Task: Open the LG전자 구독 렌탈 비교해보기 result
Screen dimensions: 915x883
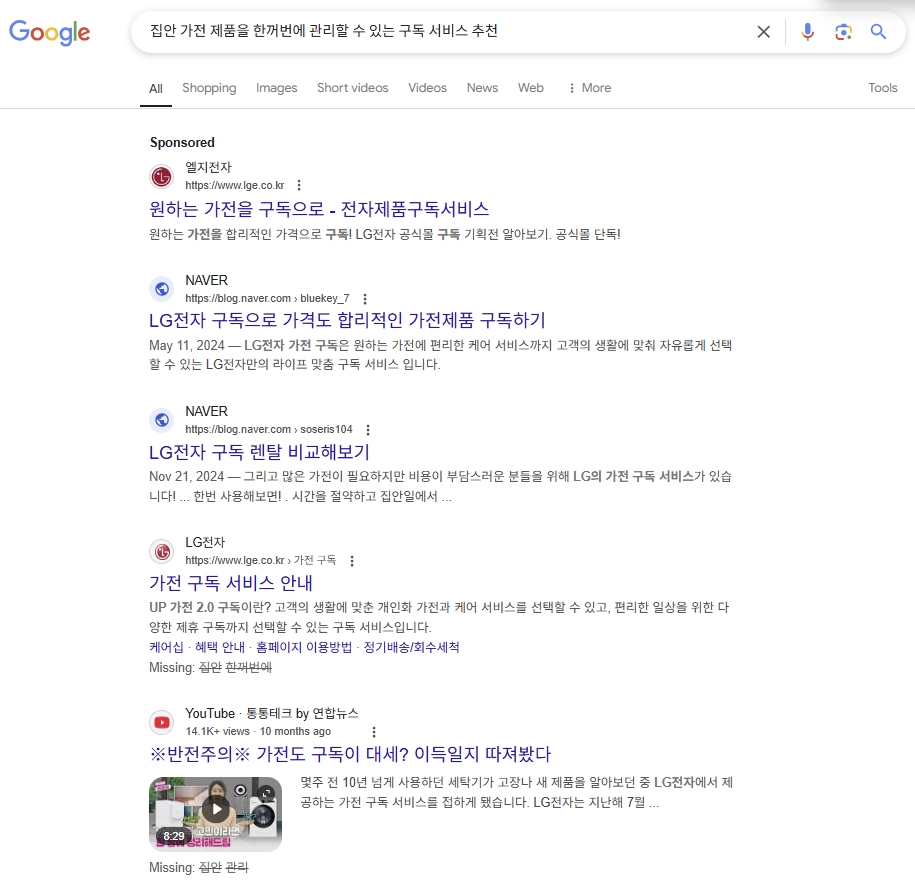Action: tap(259, 452)
